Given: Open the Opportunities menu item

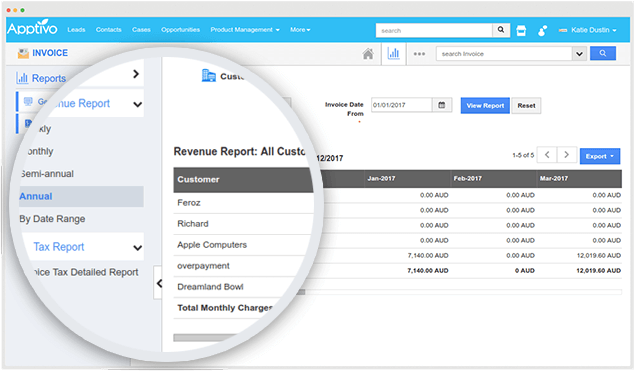Looking at the screenshot, I should pos(180,30).
